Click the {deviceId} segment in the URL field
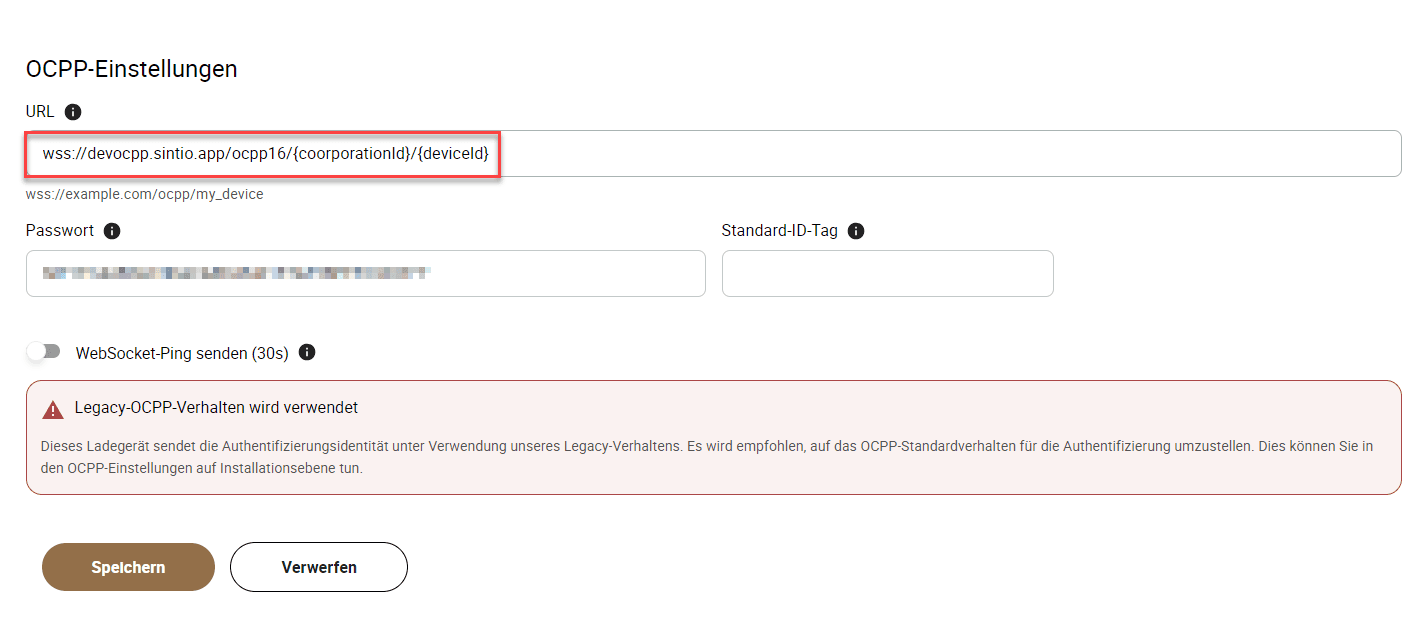Image resolution: width=1422 pixels, height=622 pixels. (x=453, y=153)
